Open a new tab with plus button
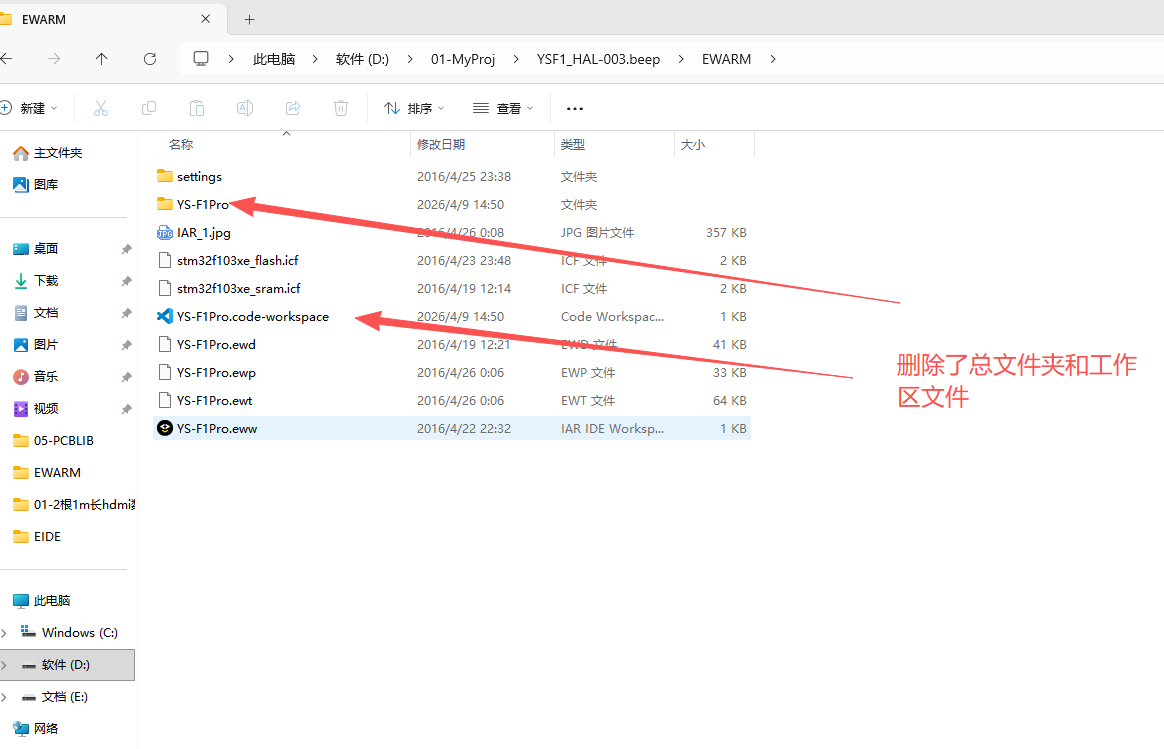Viewport: 1164px width, 749px height. coord(250,19)
